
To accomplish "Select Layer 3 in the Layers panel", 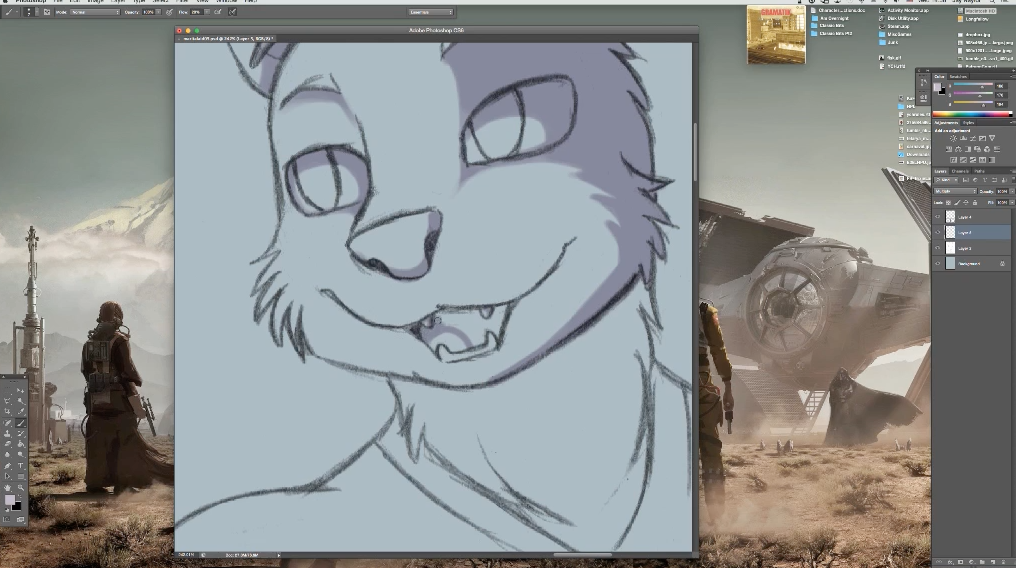I will (x=971, y=248).
